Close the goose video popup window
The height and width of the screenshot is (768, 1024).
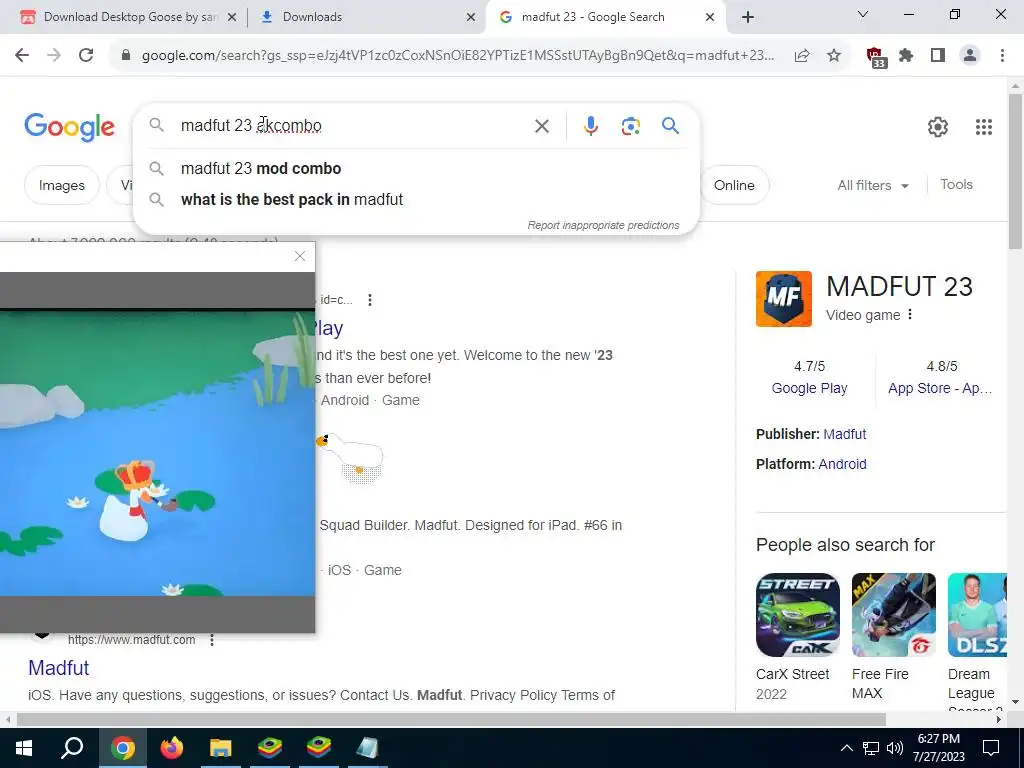tap(300, 256)
